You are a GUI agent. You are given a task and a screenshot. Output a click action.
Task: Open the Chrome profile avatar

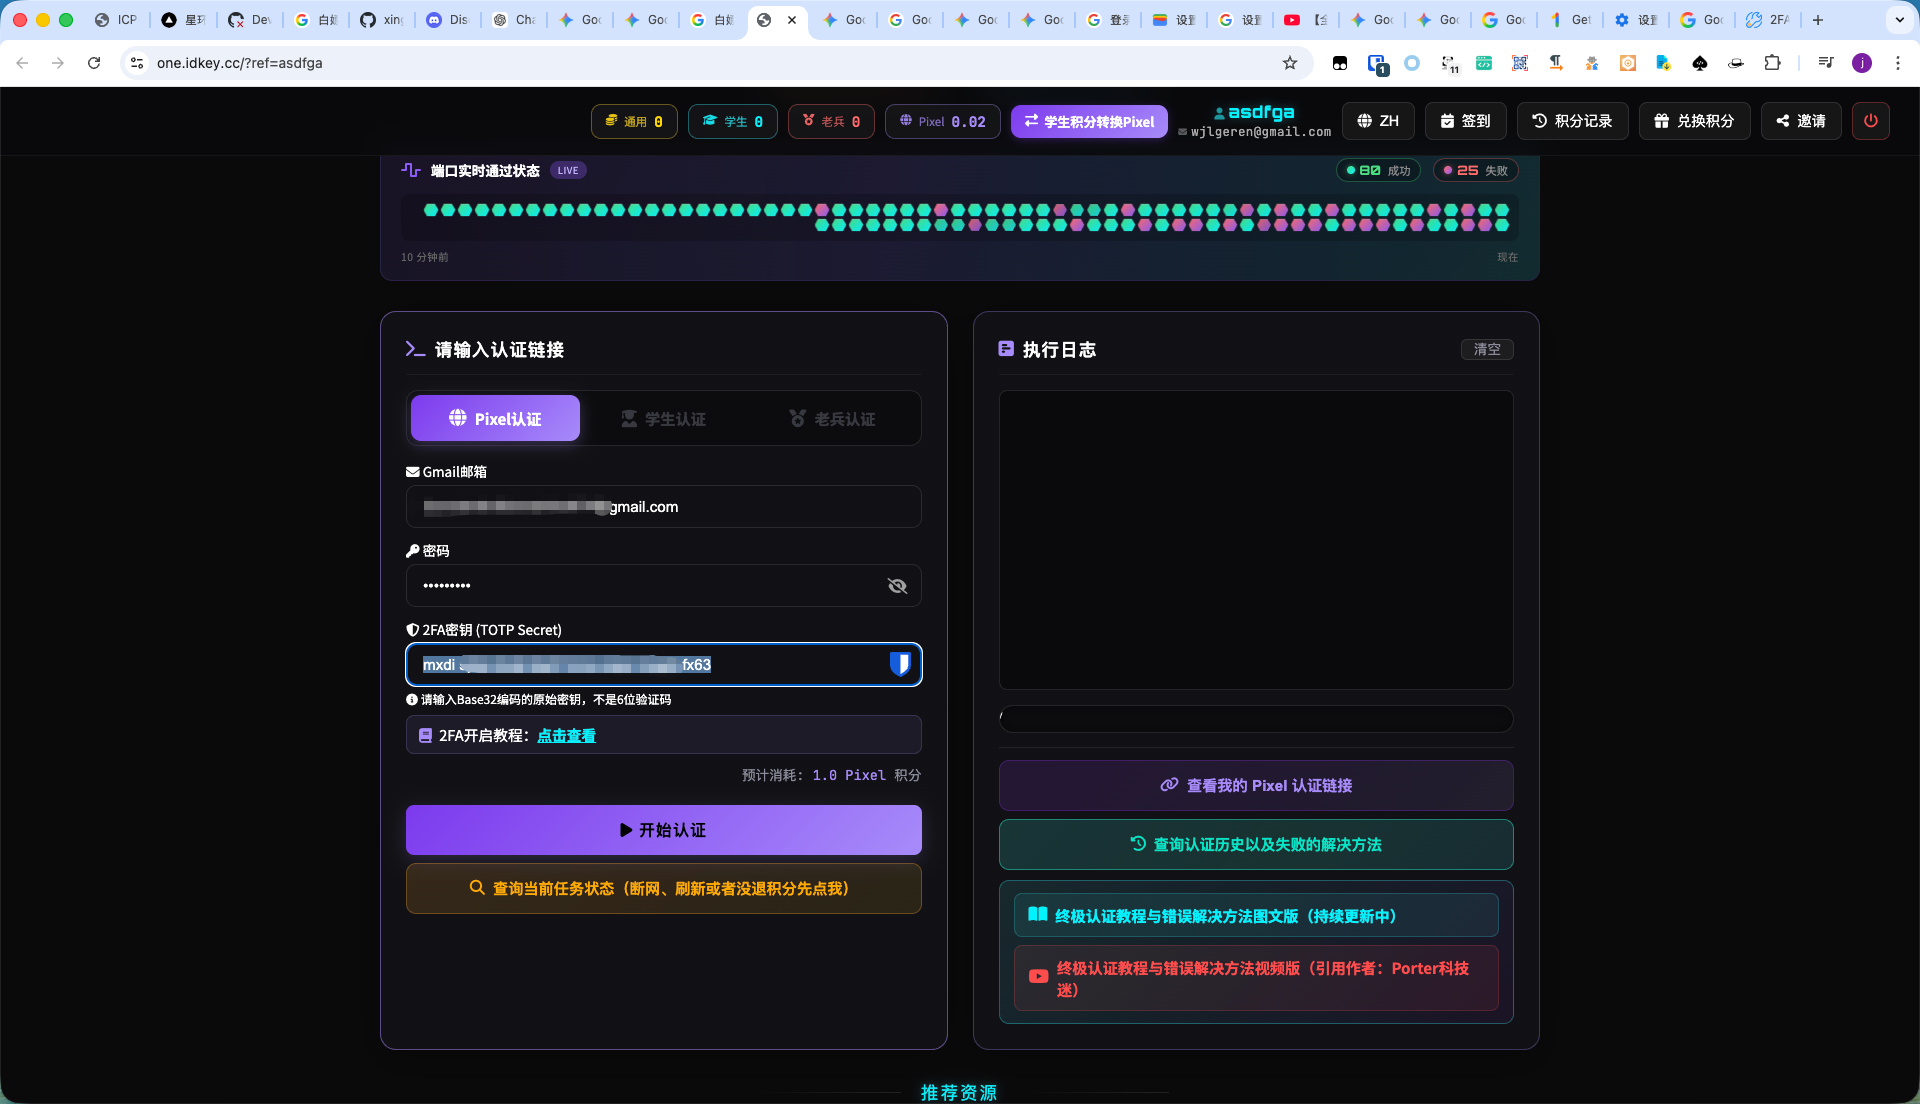pos(1862,63)
